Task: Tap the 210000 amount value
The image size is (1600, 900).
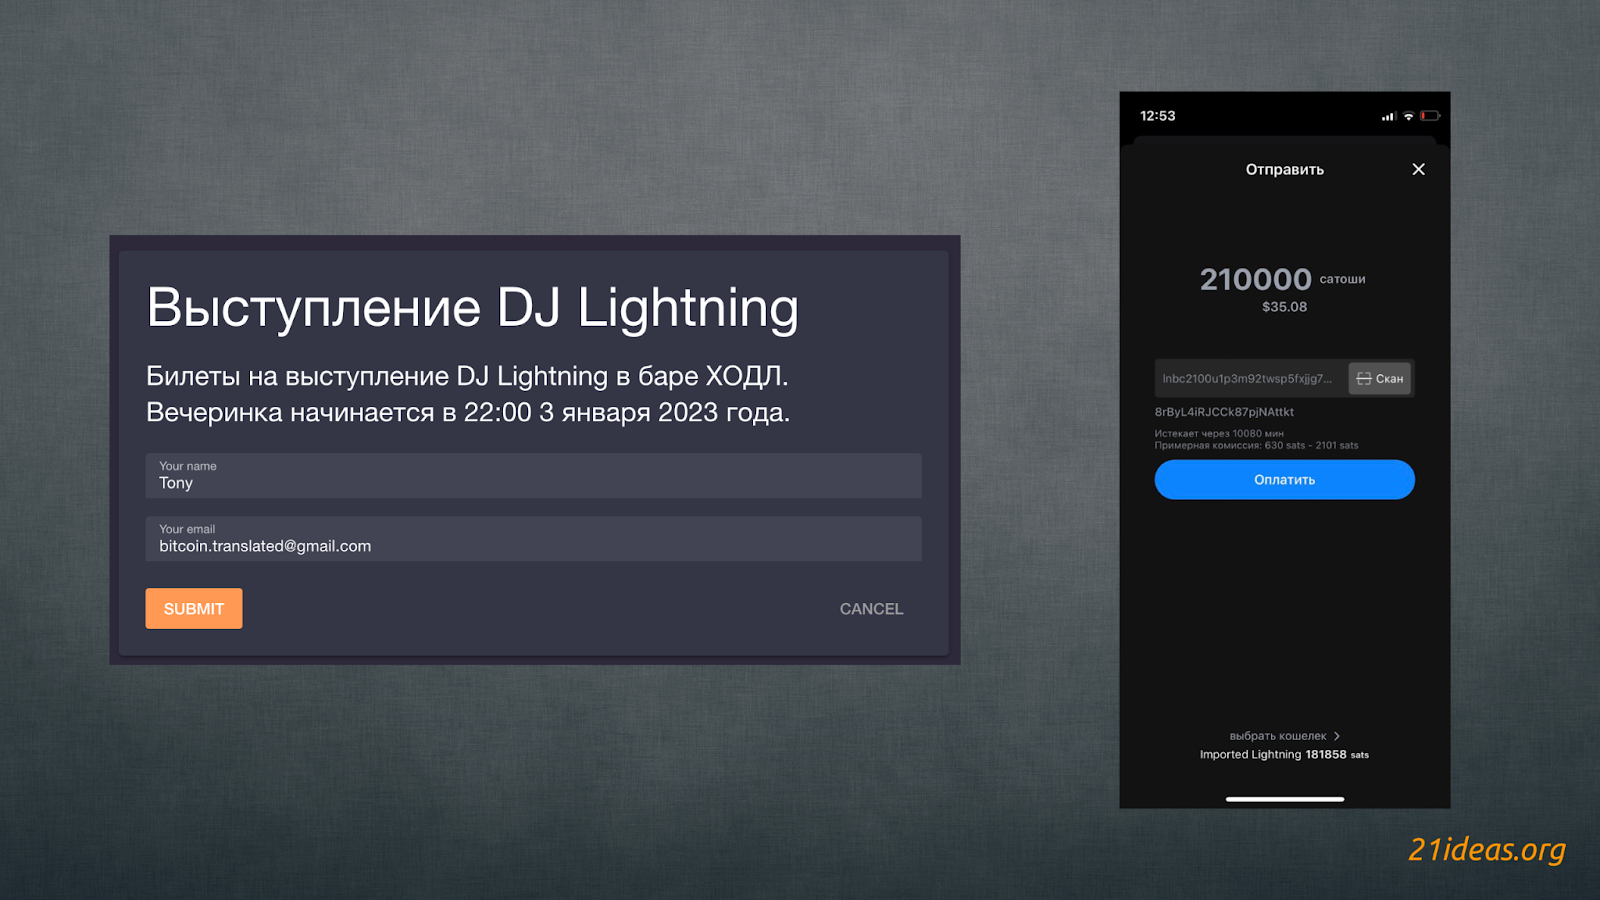Action: click(1255, 280)
